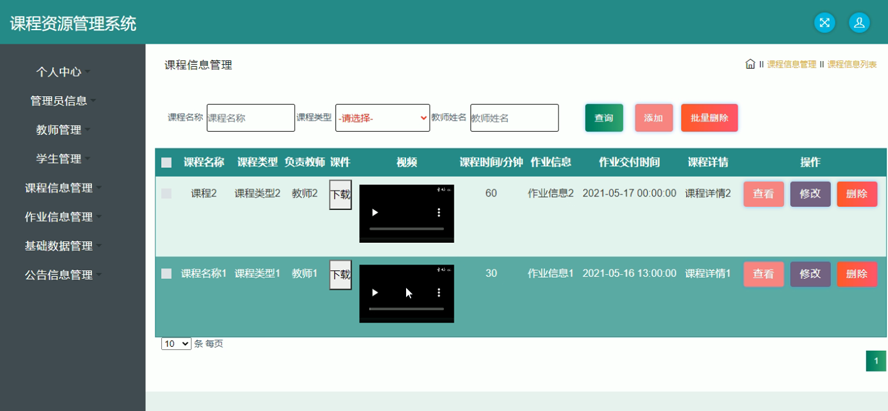Open the user profile icon in the header

pyautogui.click(x=859, y=22)
